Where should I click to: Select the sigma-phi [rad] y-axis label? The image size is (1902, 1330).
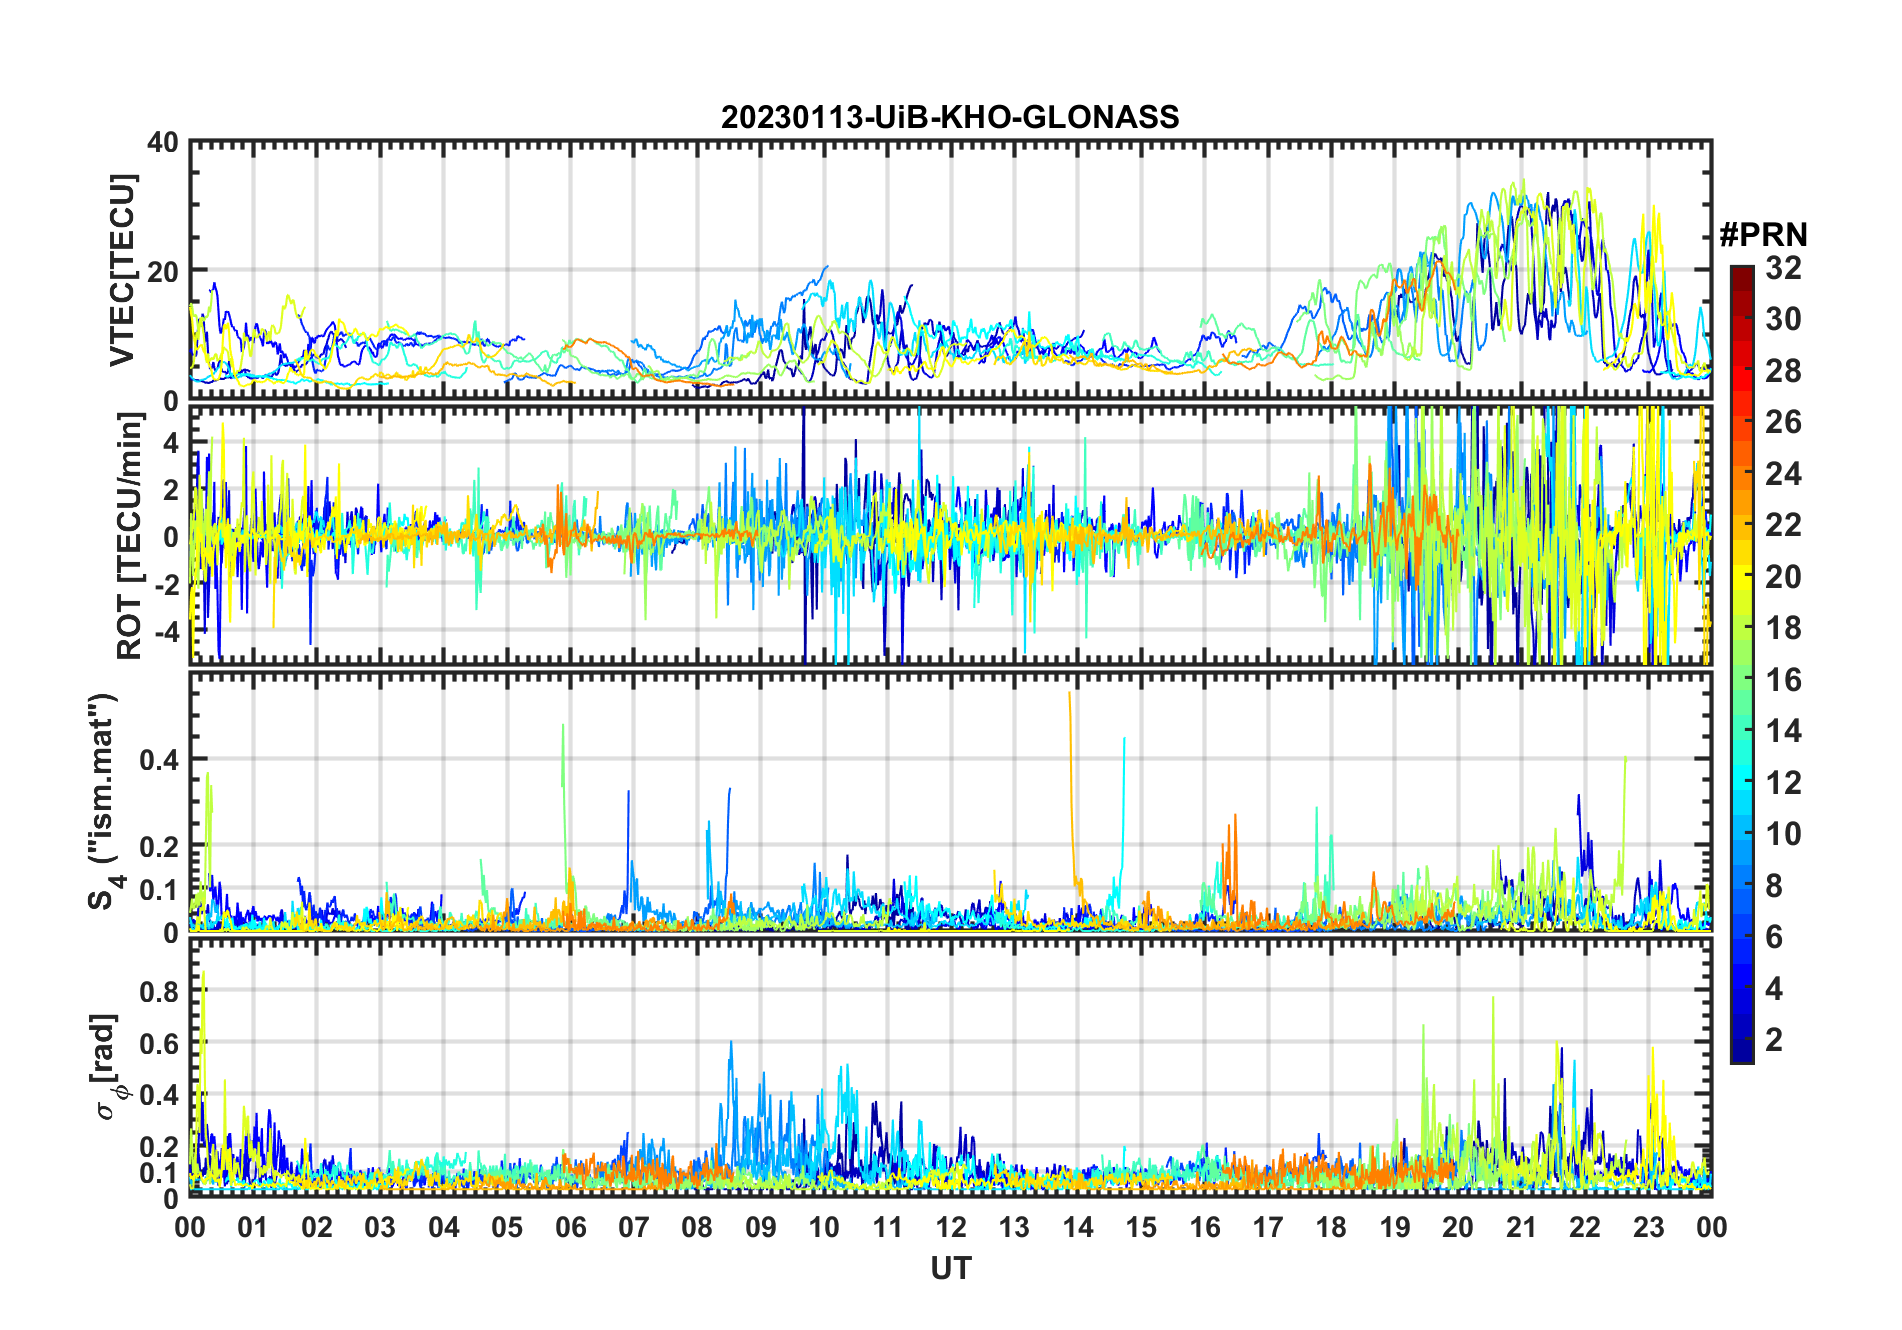point(108,1066)
